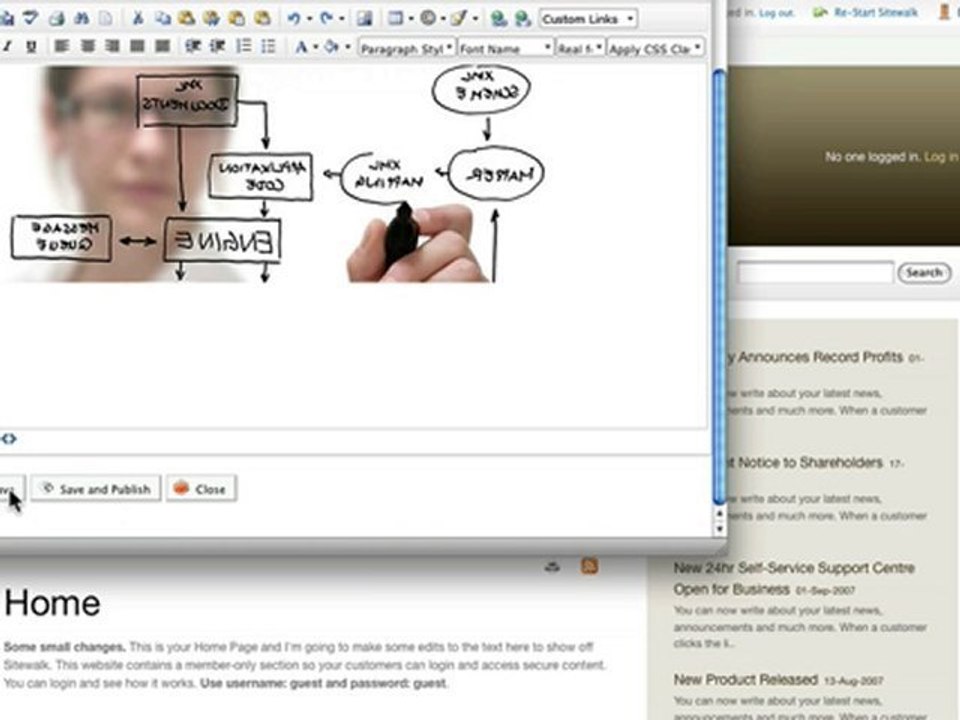Toggle numbered list

(244, 46)
